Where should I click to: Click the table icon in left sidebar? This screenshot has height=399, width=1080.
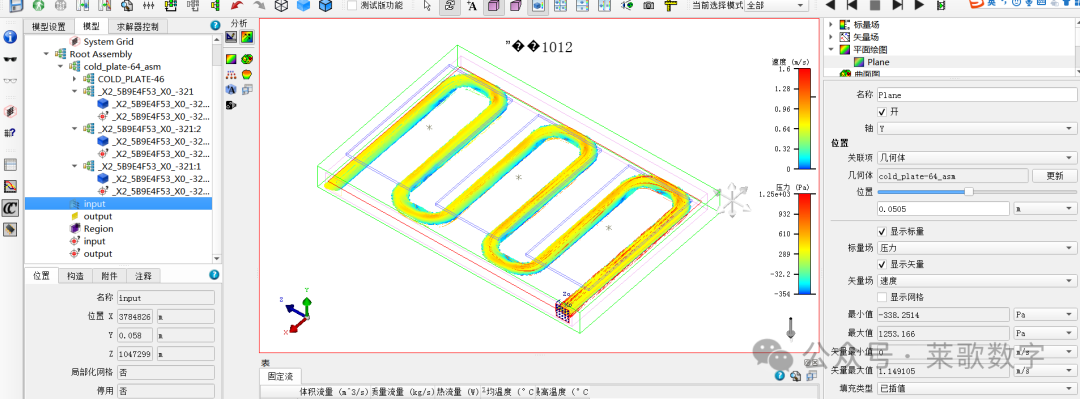pos(10,165)
